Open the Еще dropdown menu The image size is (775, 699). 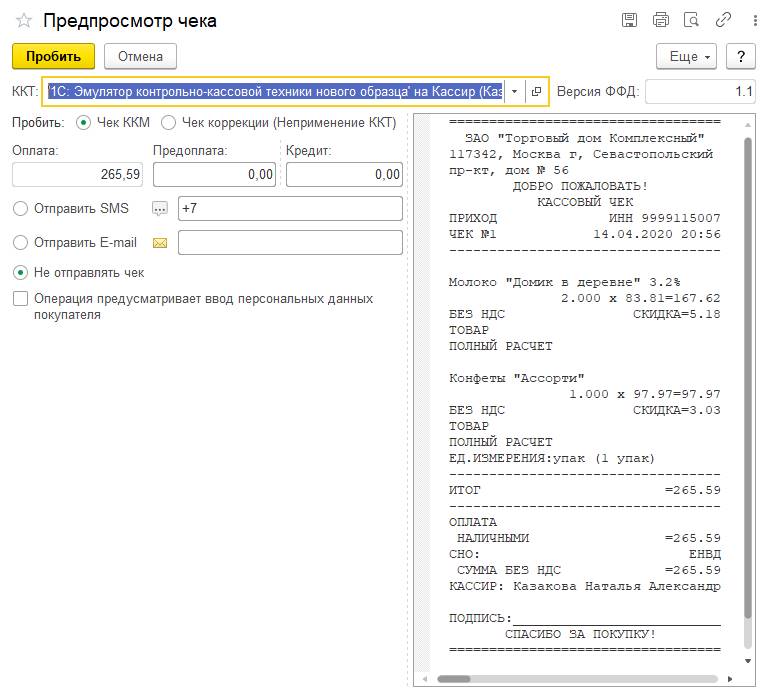point(687,56)
